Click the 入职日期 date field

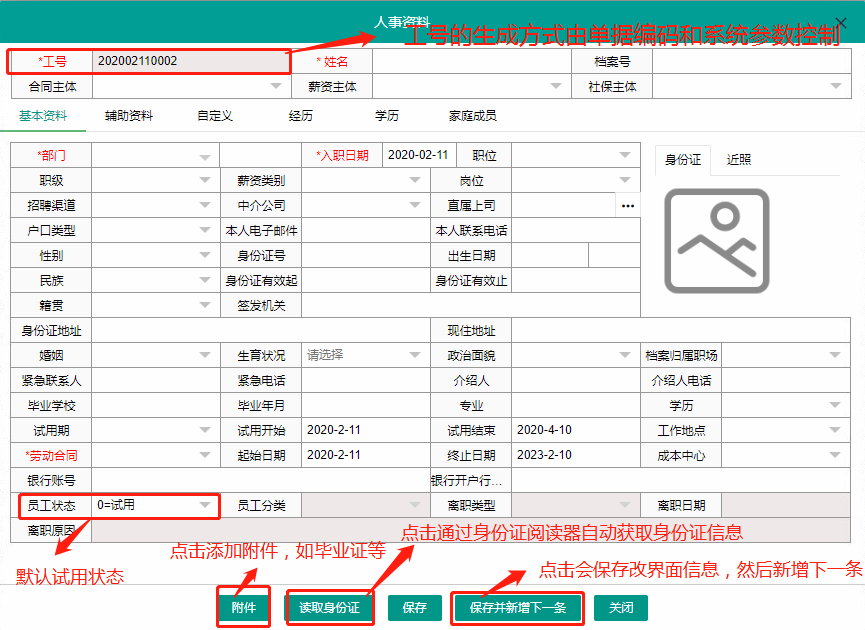pyautogui.click(x=418, y=155)
